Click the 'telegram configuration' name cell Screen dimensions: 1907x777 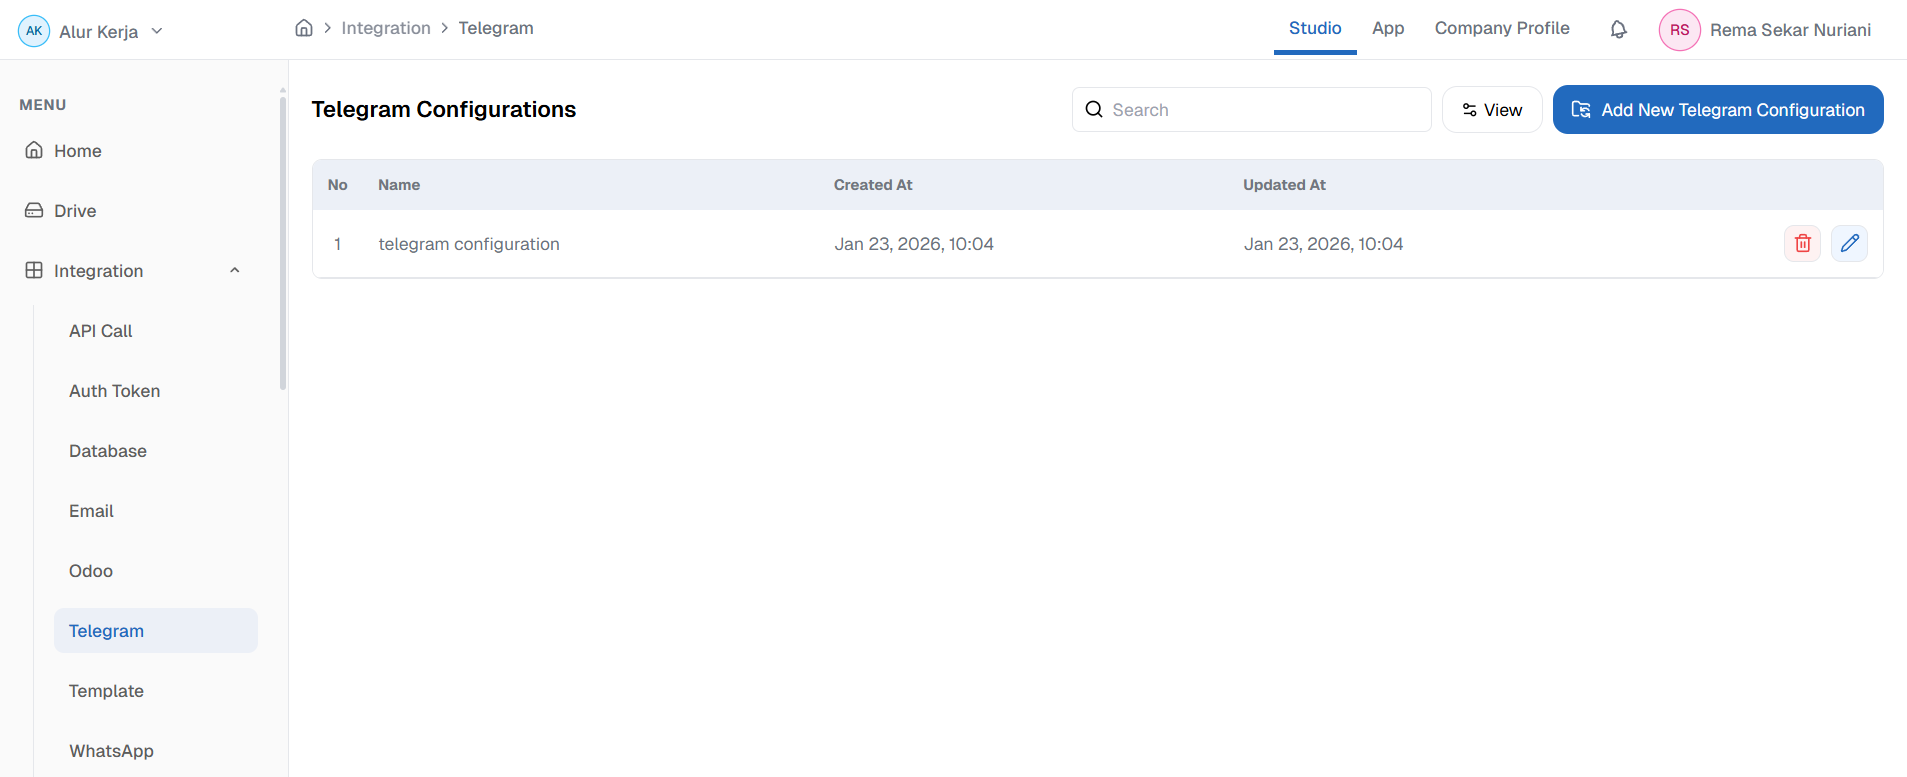[469, 244]
